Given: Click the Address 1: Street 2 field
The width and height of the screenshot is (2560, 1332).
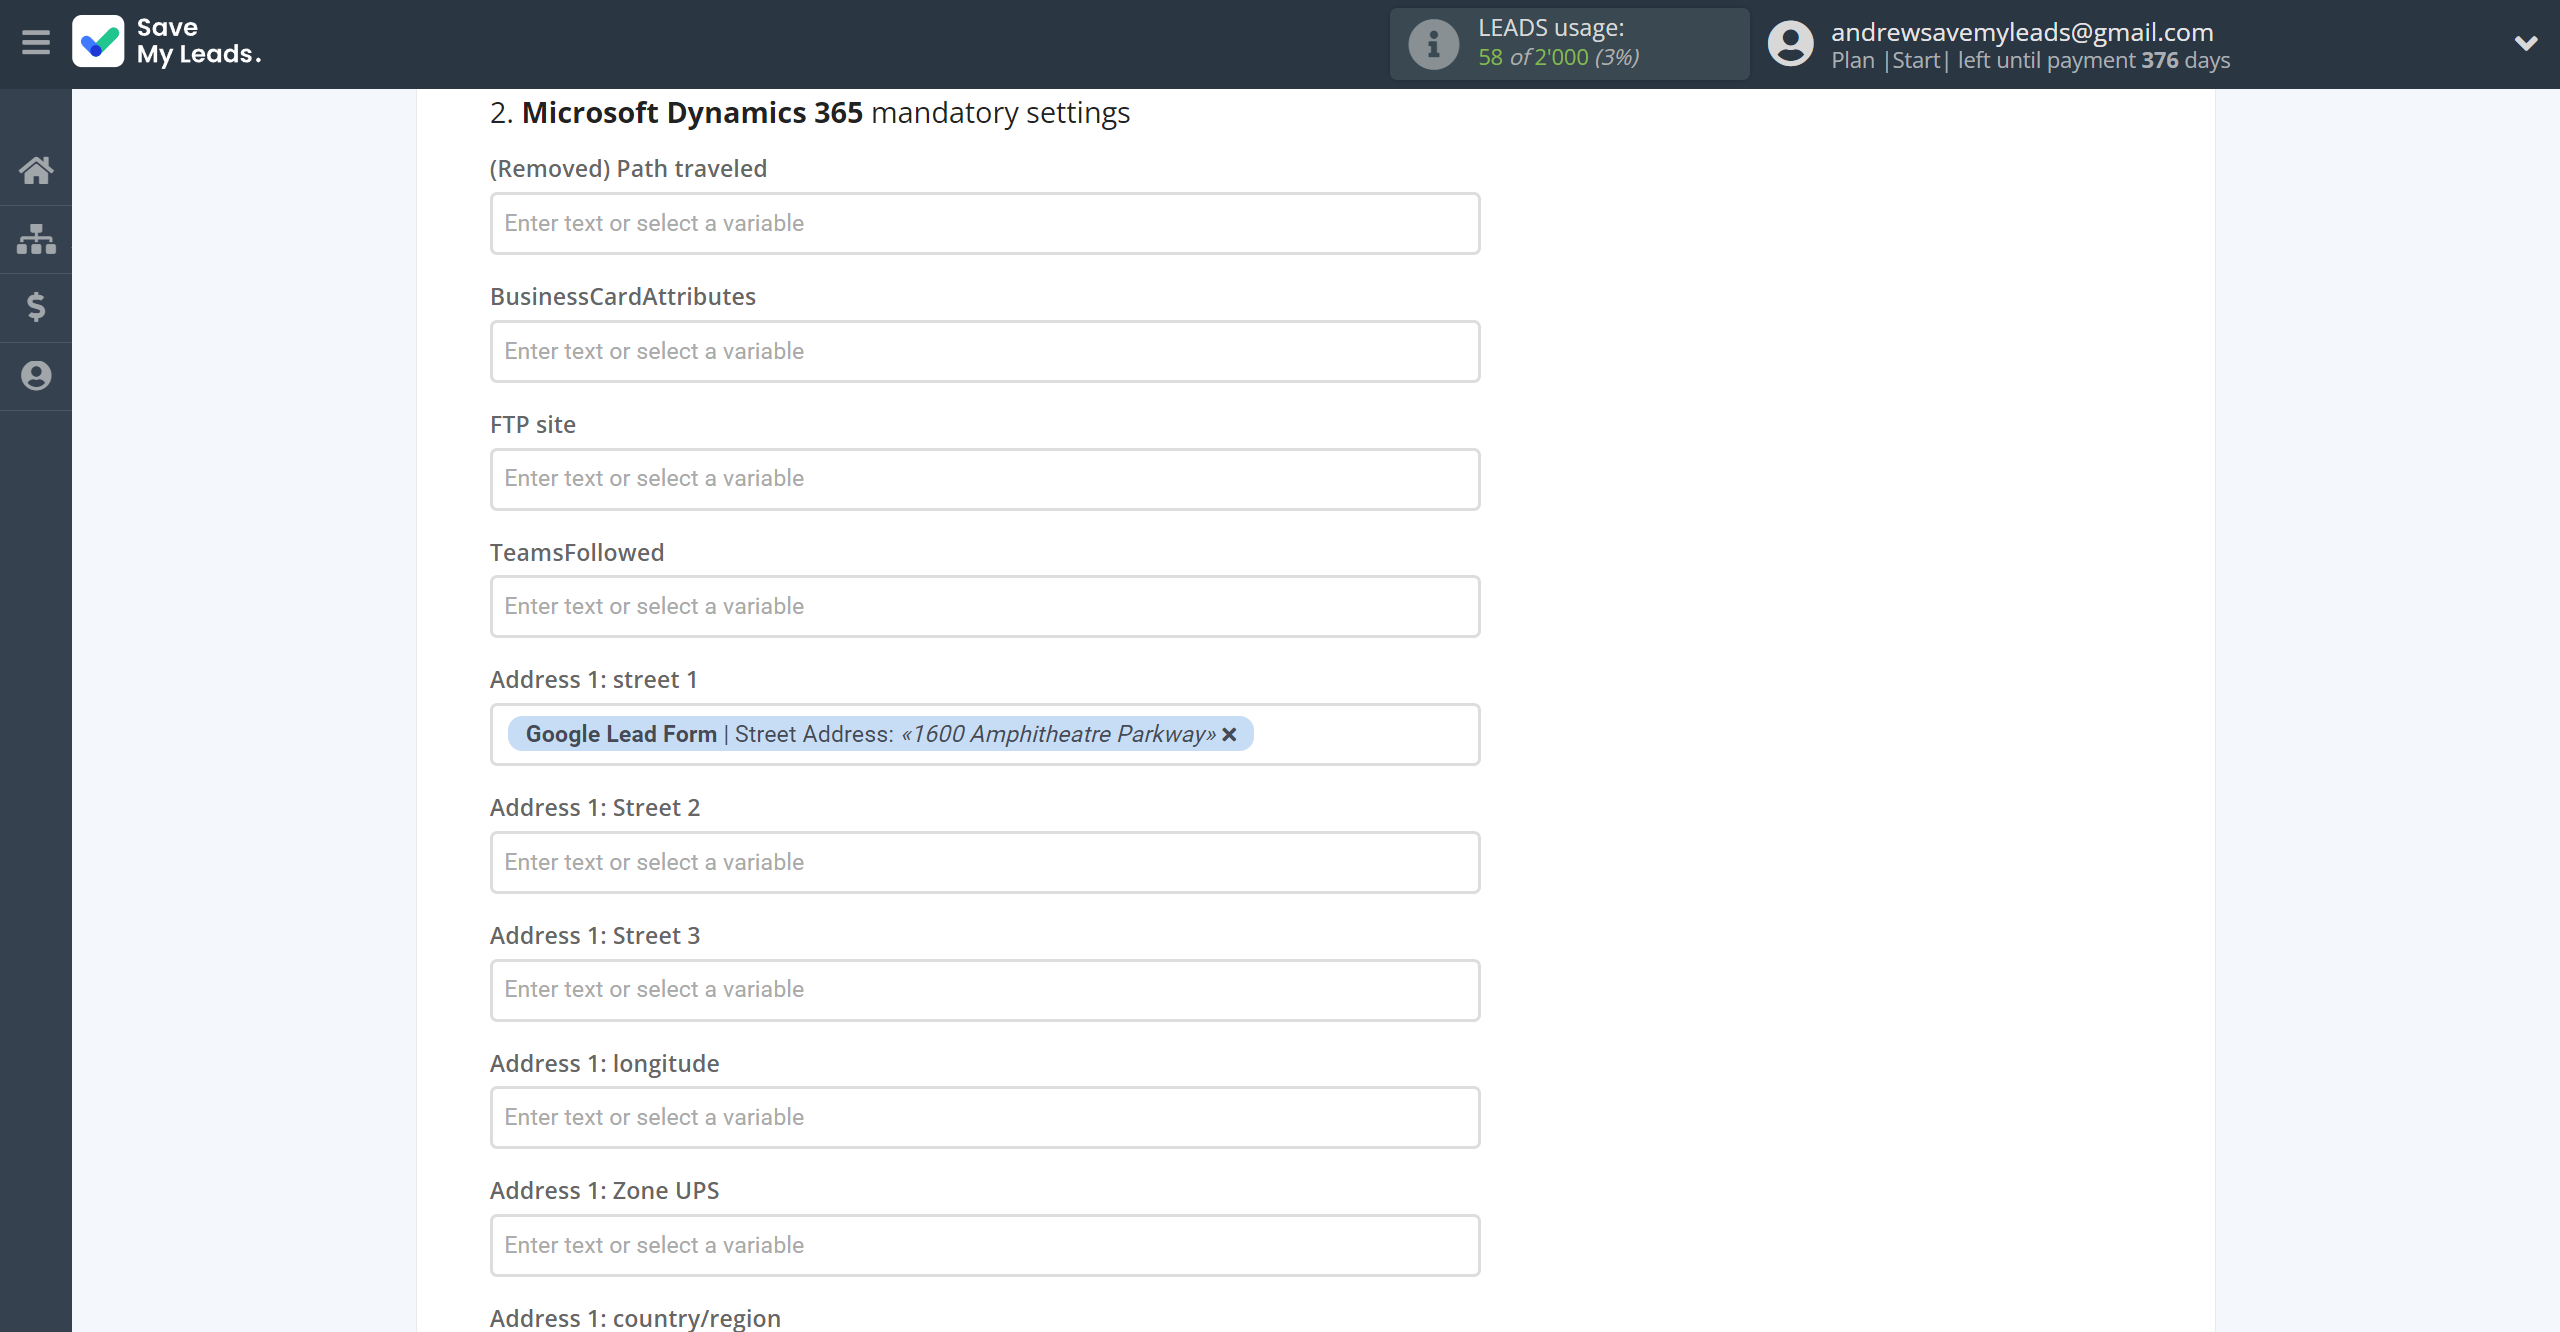Looking at the screenshot, I should coord(984,862).
